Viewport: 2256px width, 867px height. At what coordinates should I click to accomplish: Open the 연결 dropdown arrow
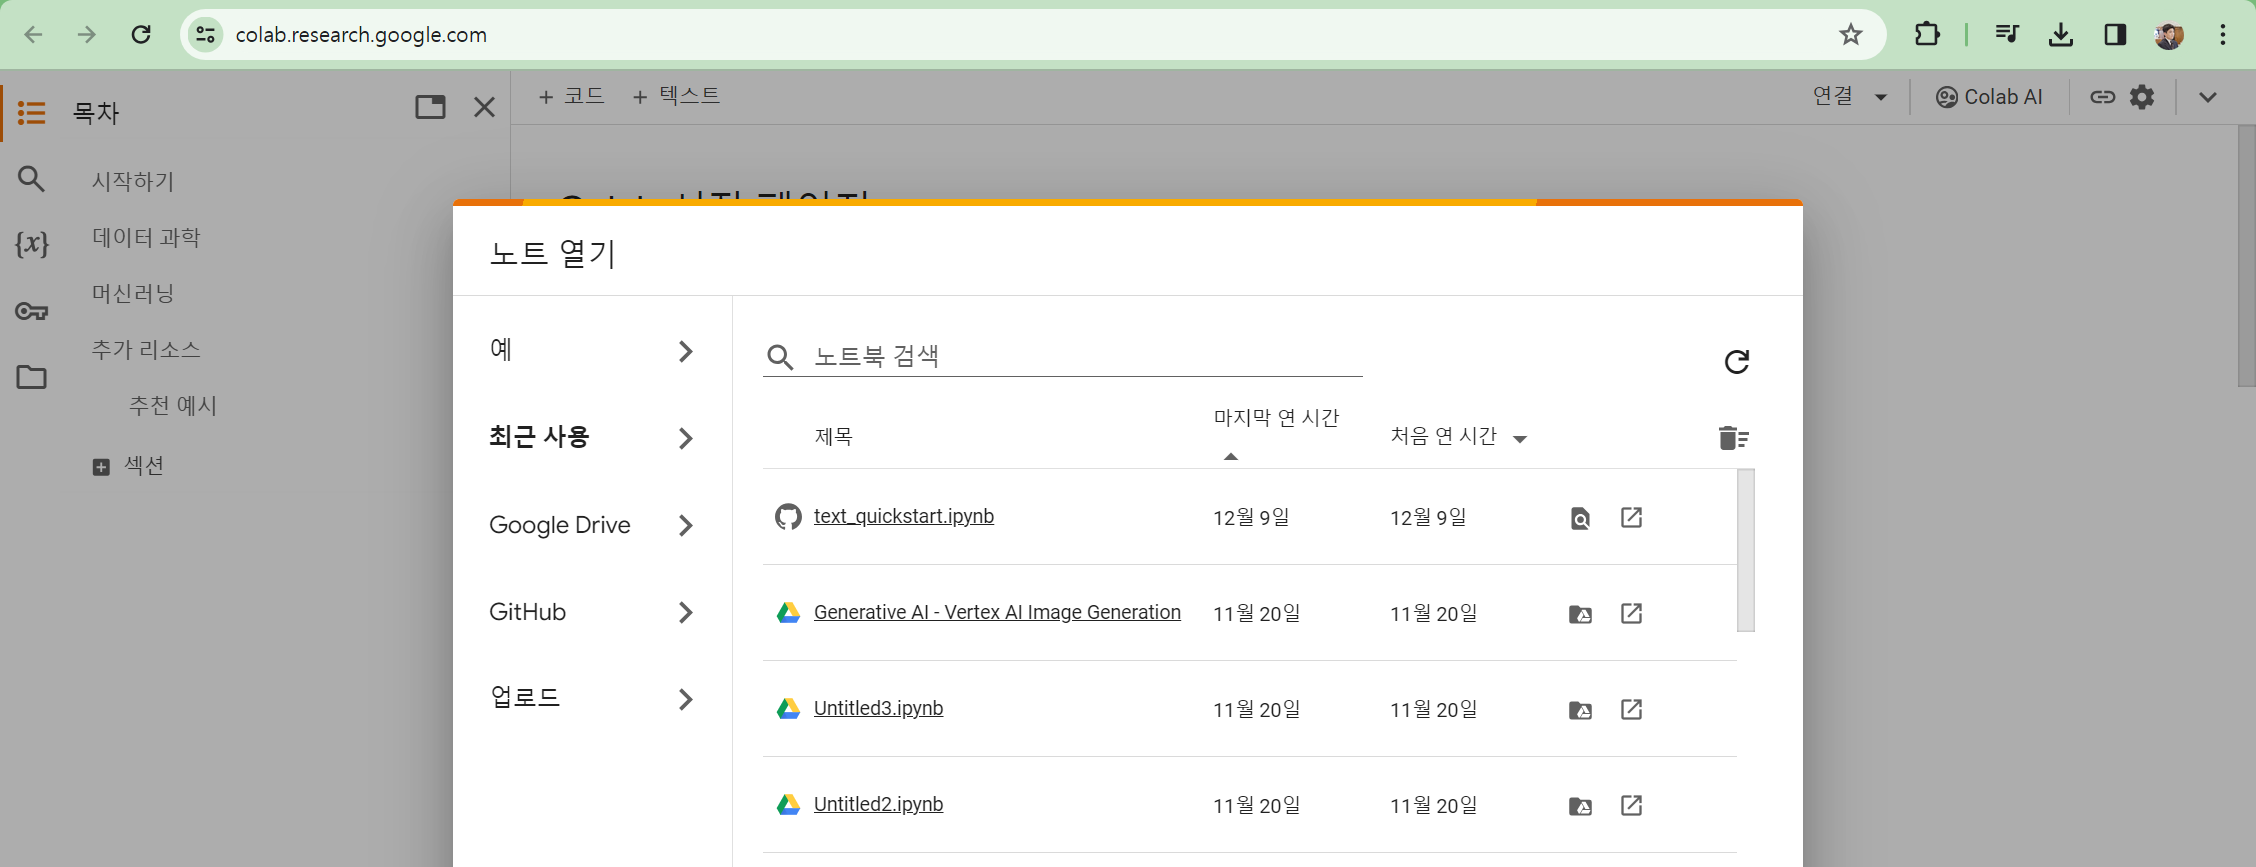coord(1881,98)
